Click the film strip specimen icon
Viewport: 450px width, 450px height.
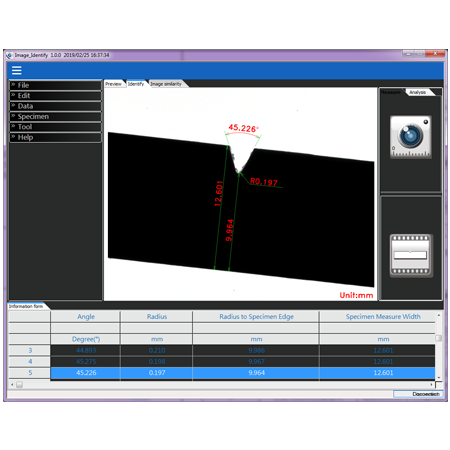pos(411,256)
